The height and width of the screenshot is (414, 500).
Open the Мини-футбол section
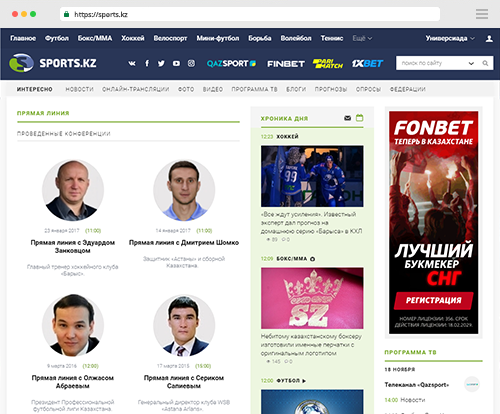[x=218, y=38]
